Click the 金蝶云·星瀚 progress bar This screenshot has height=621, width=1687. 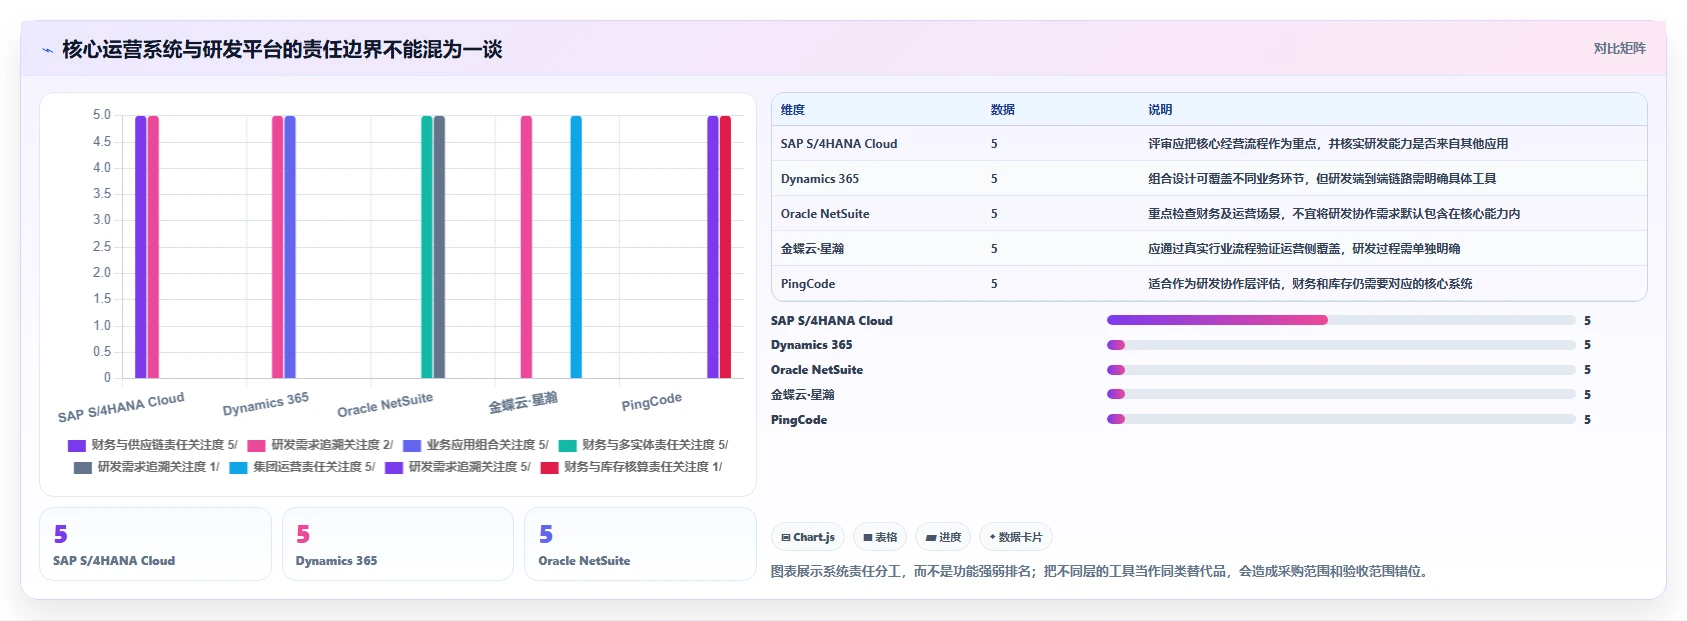point(1341,394)
